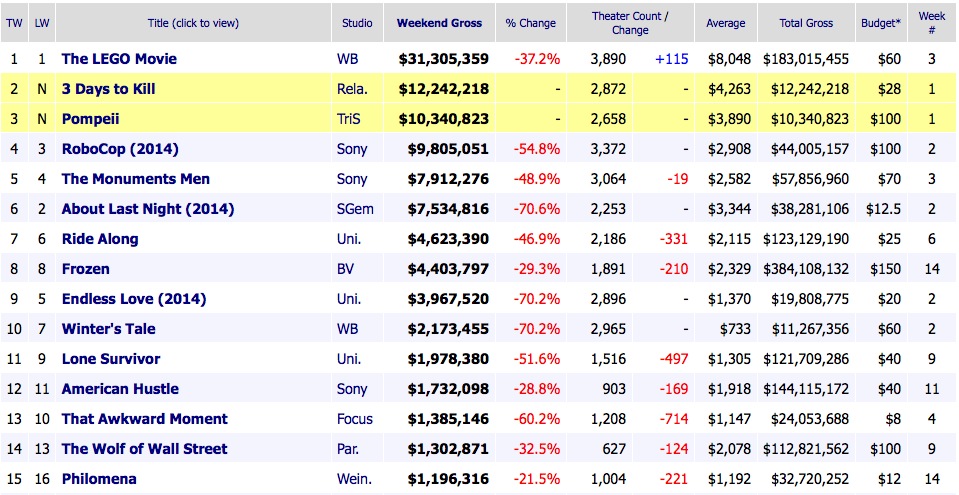
Task: Click the Budget* column header
Action: tap(881, 22)
